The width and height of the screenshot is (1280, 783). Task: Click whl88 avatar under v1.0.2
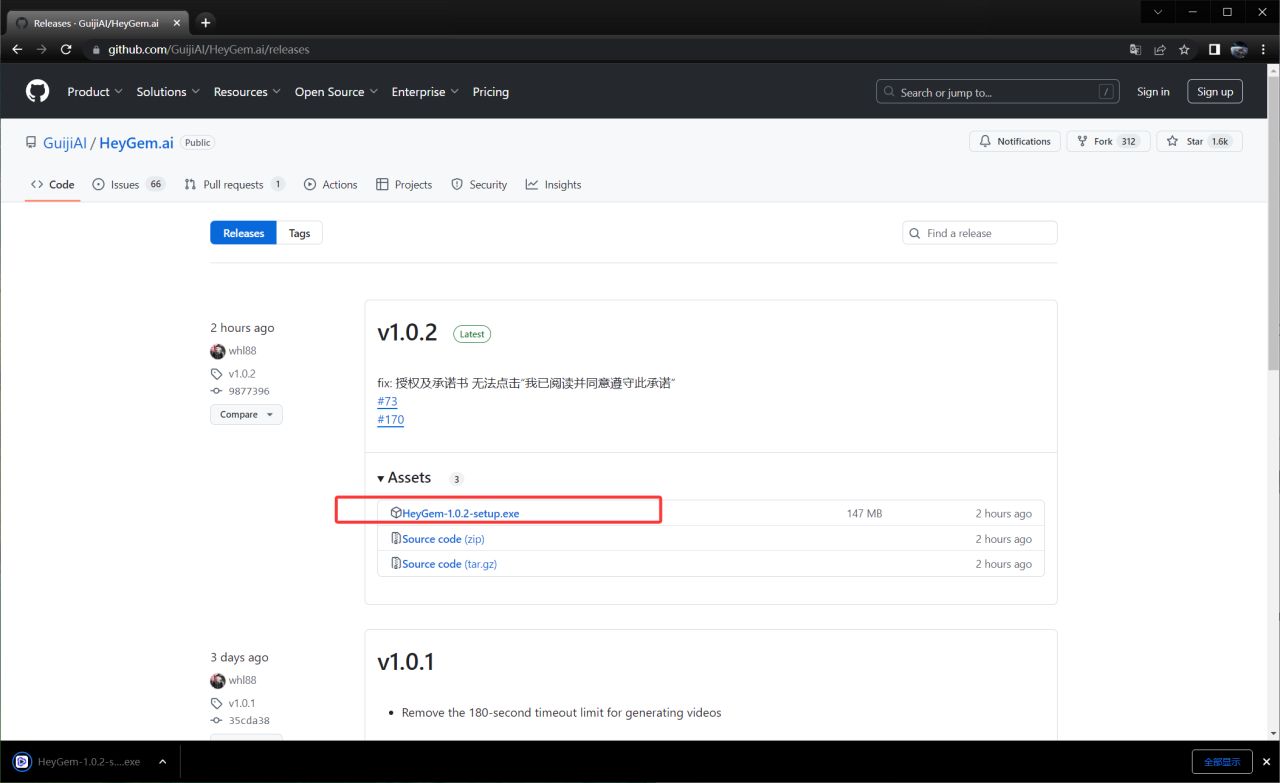click(x=218, y=351)
